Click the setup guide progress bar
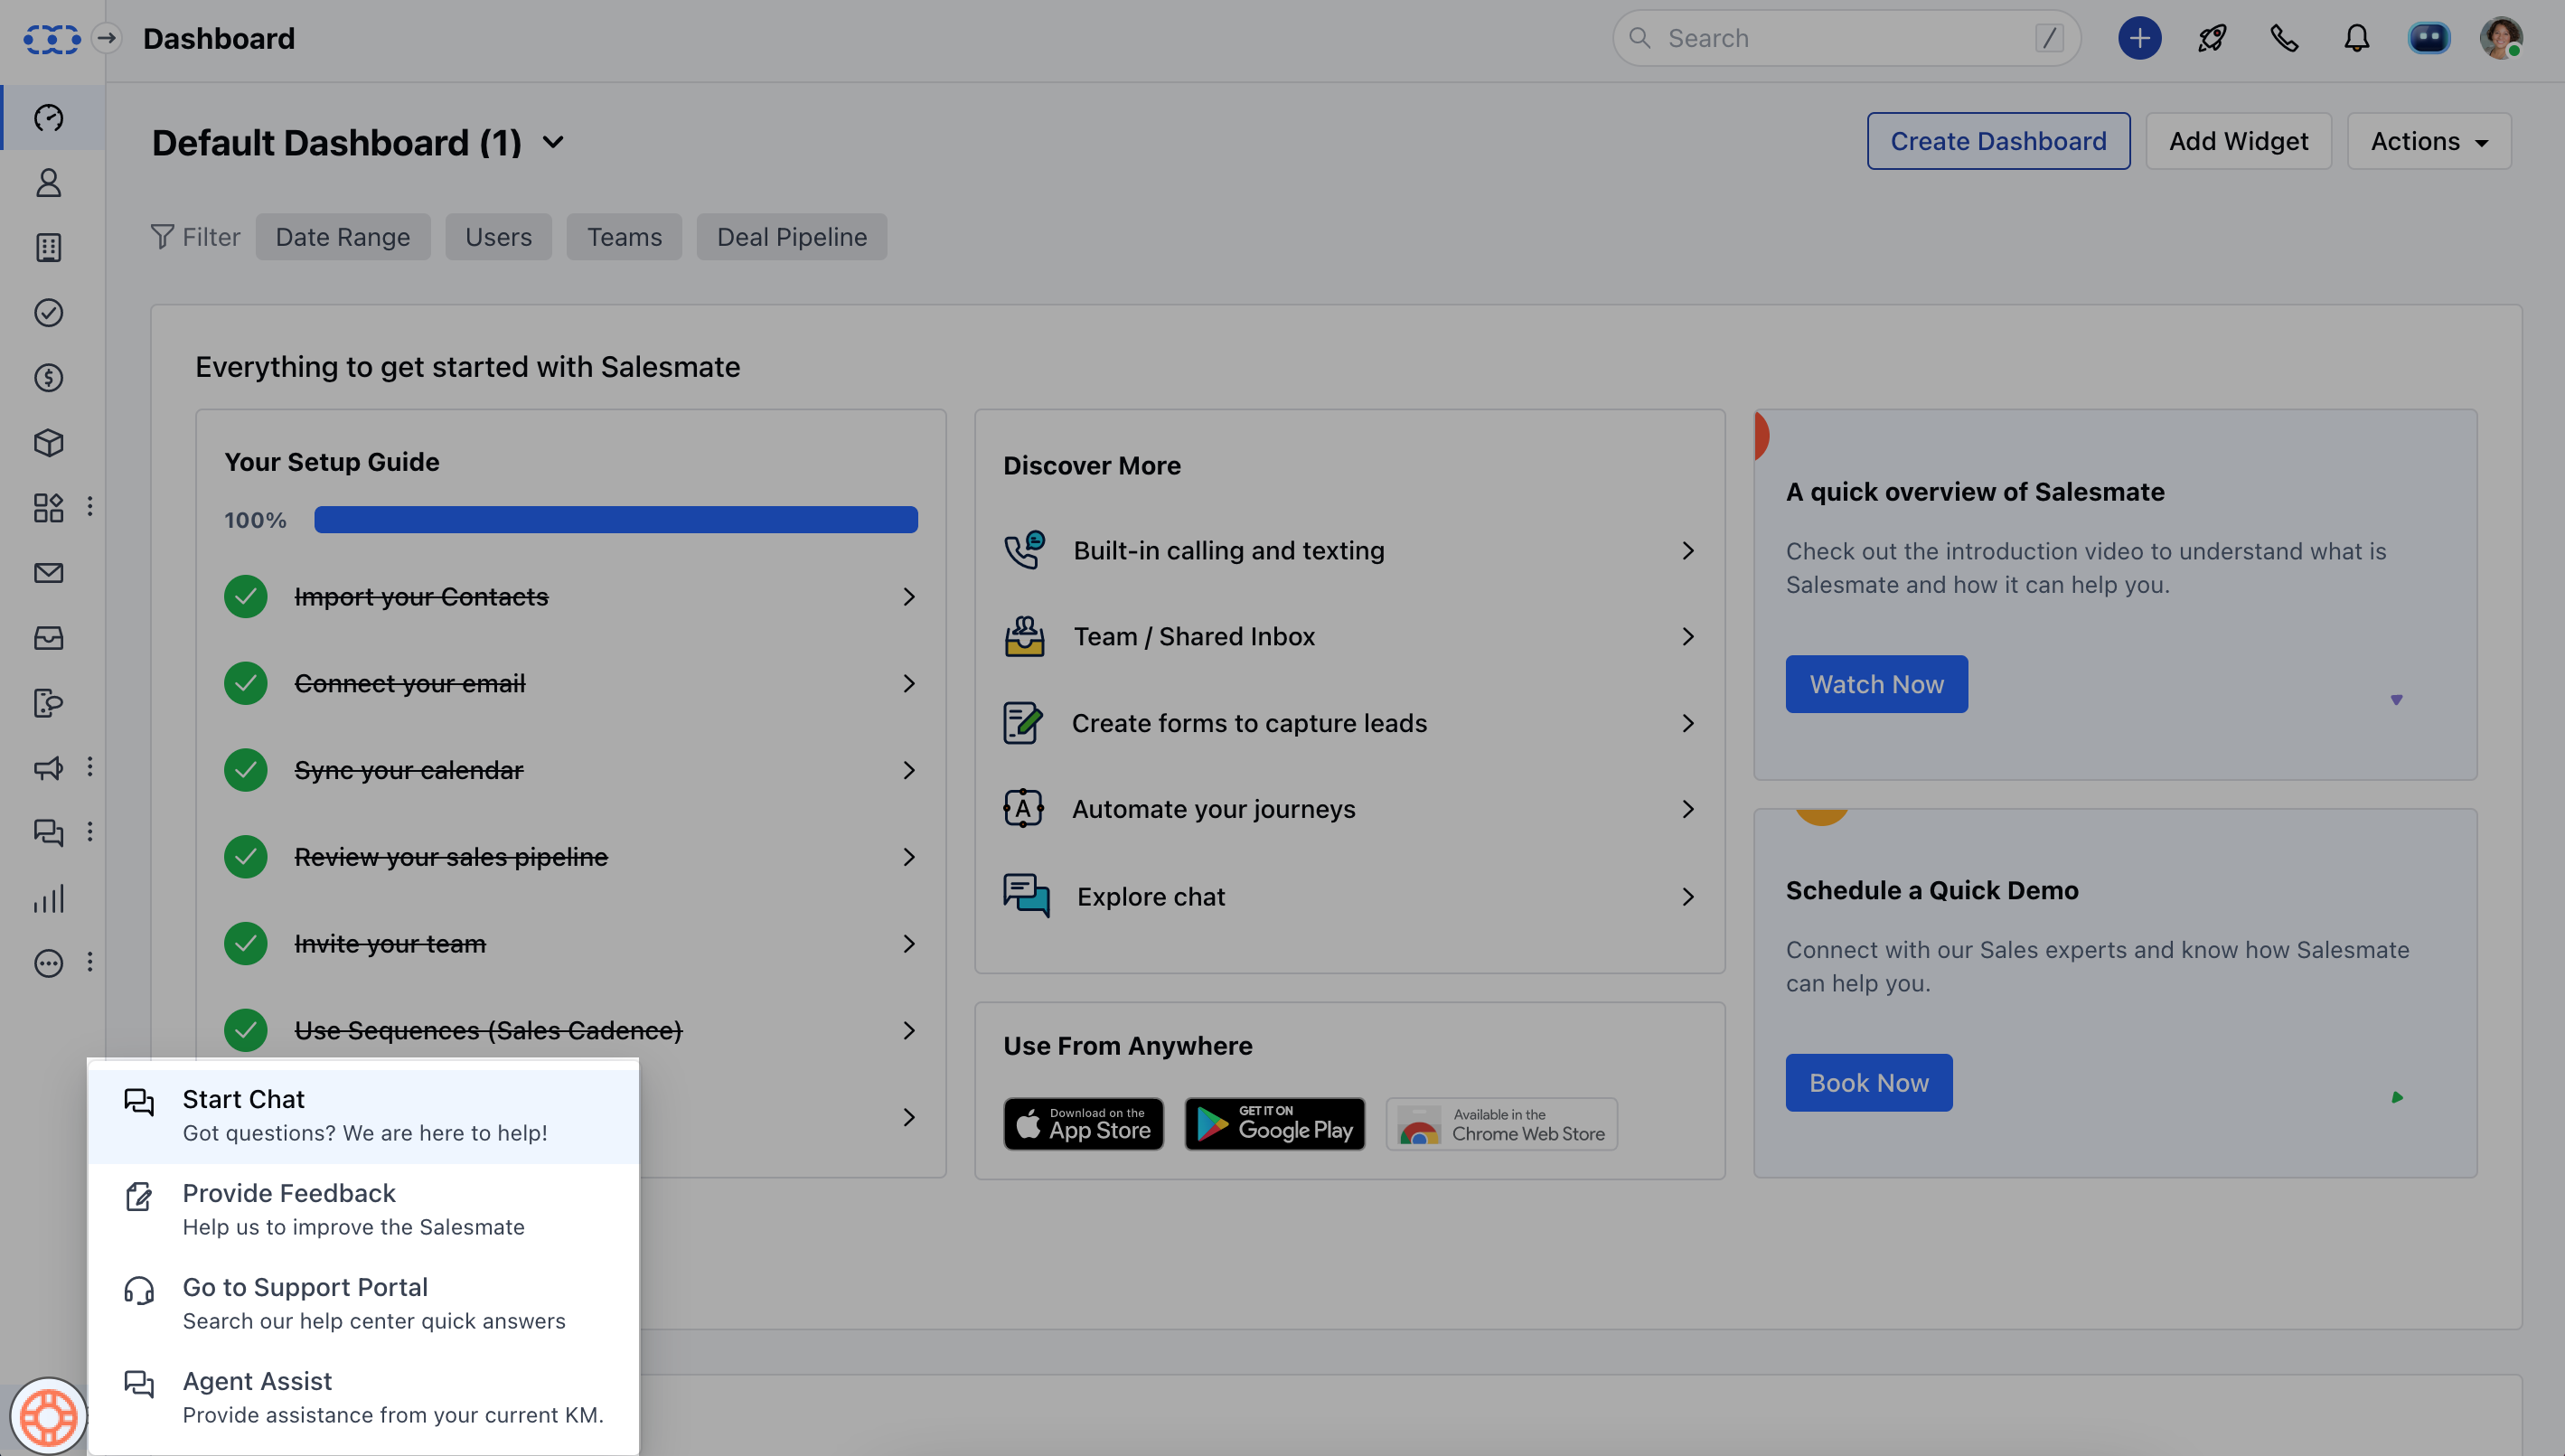Viewport: 2565px width, 1456px height. pyautogui.click(x=615, y=520)
